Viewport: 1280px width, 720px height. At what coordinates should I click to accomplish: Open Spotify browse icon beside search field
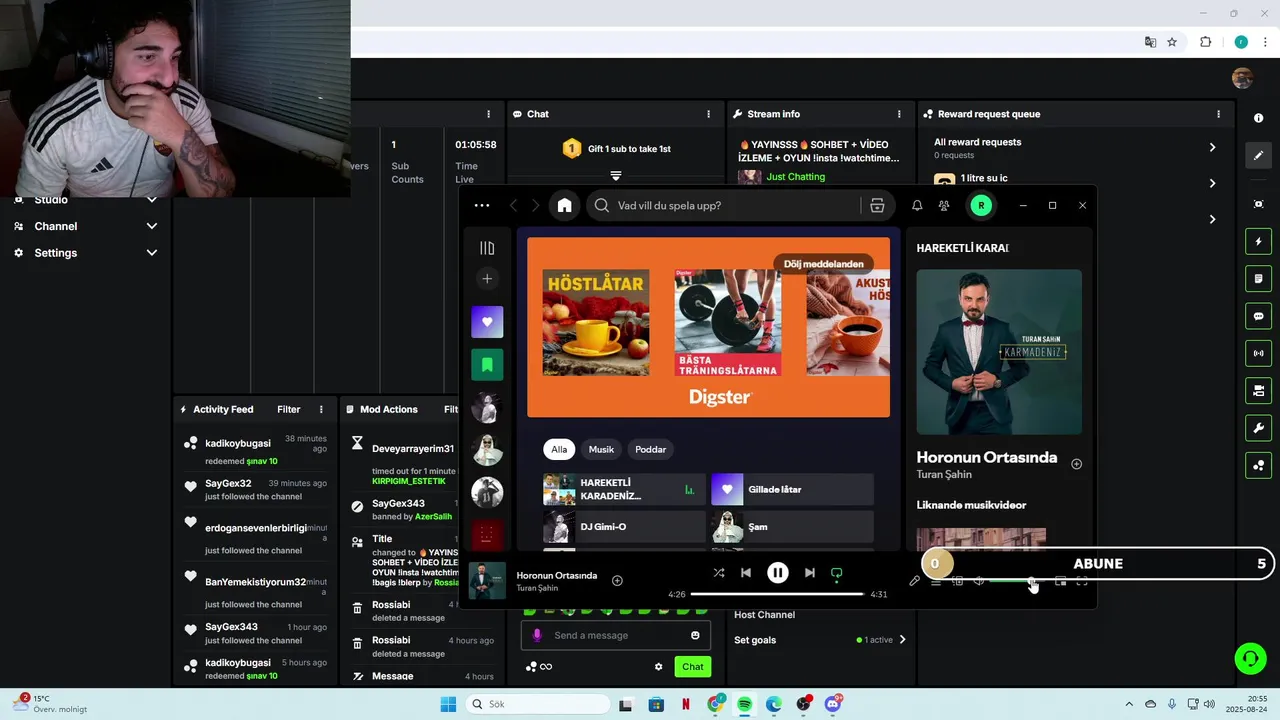pyautogui.click(x=877, y=205)
